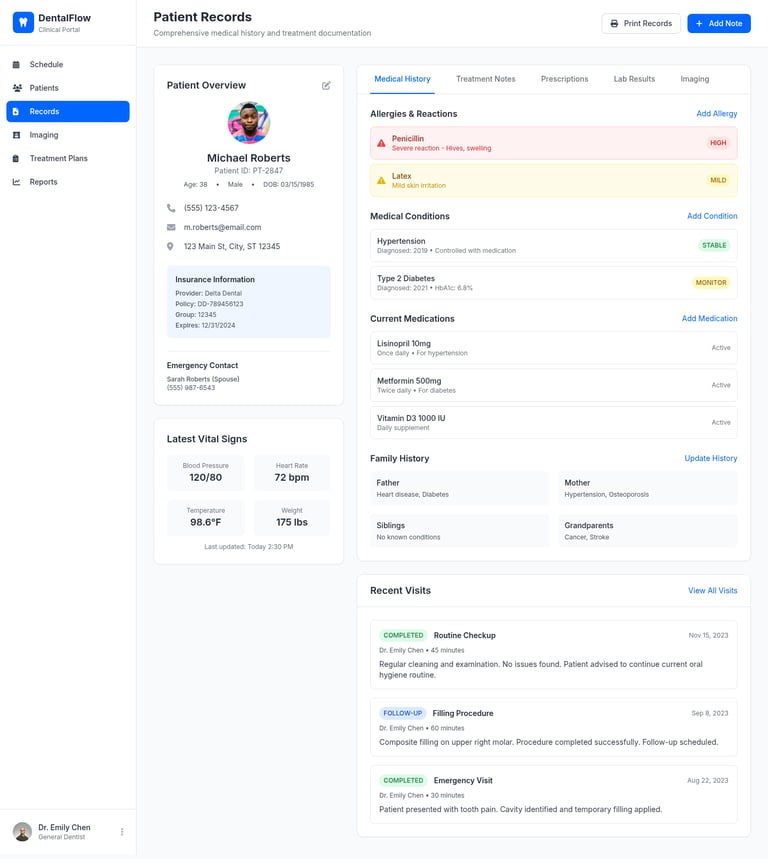Click the envelope icon beside m.roberts@email.com
This screenshot has height=859, width=768.
pyautogui.click(x=171, y=227)
